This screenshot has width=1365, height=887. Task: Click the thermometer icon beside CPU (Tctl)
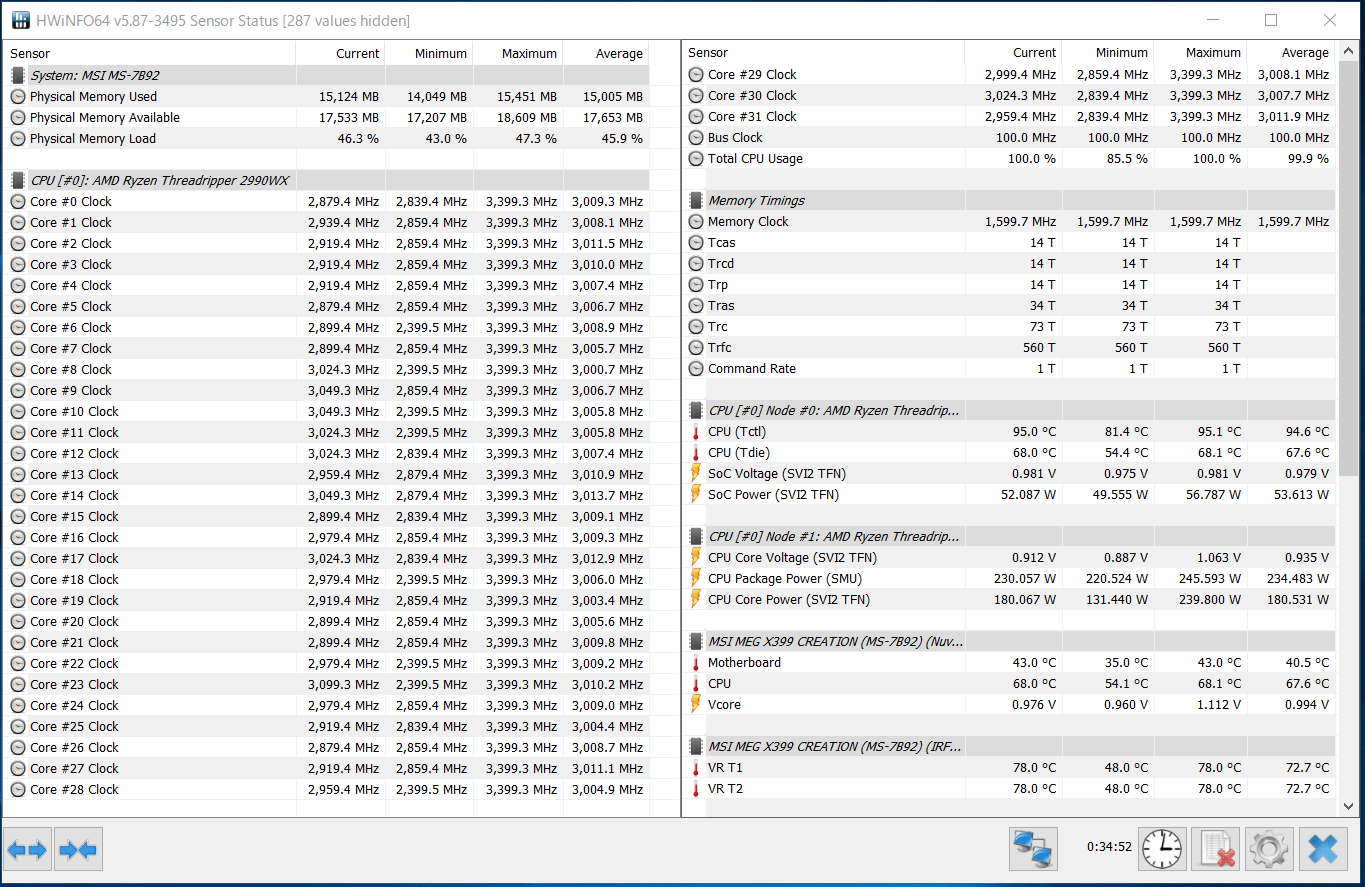coord(696,432)
